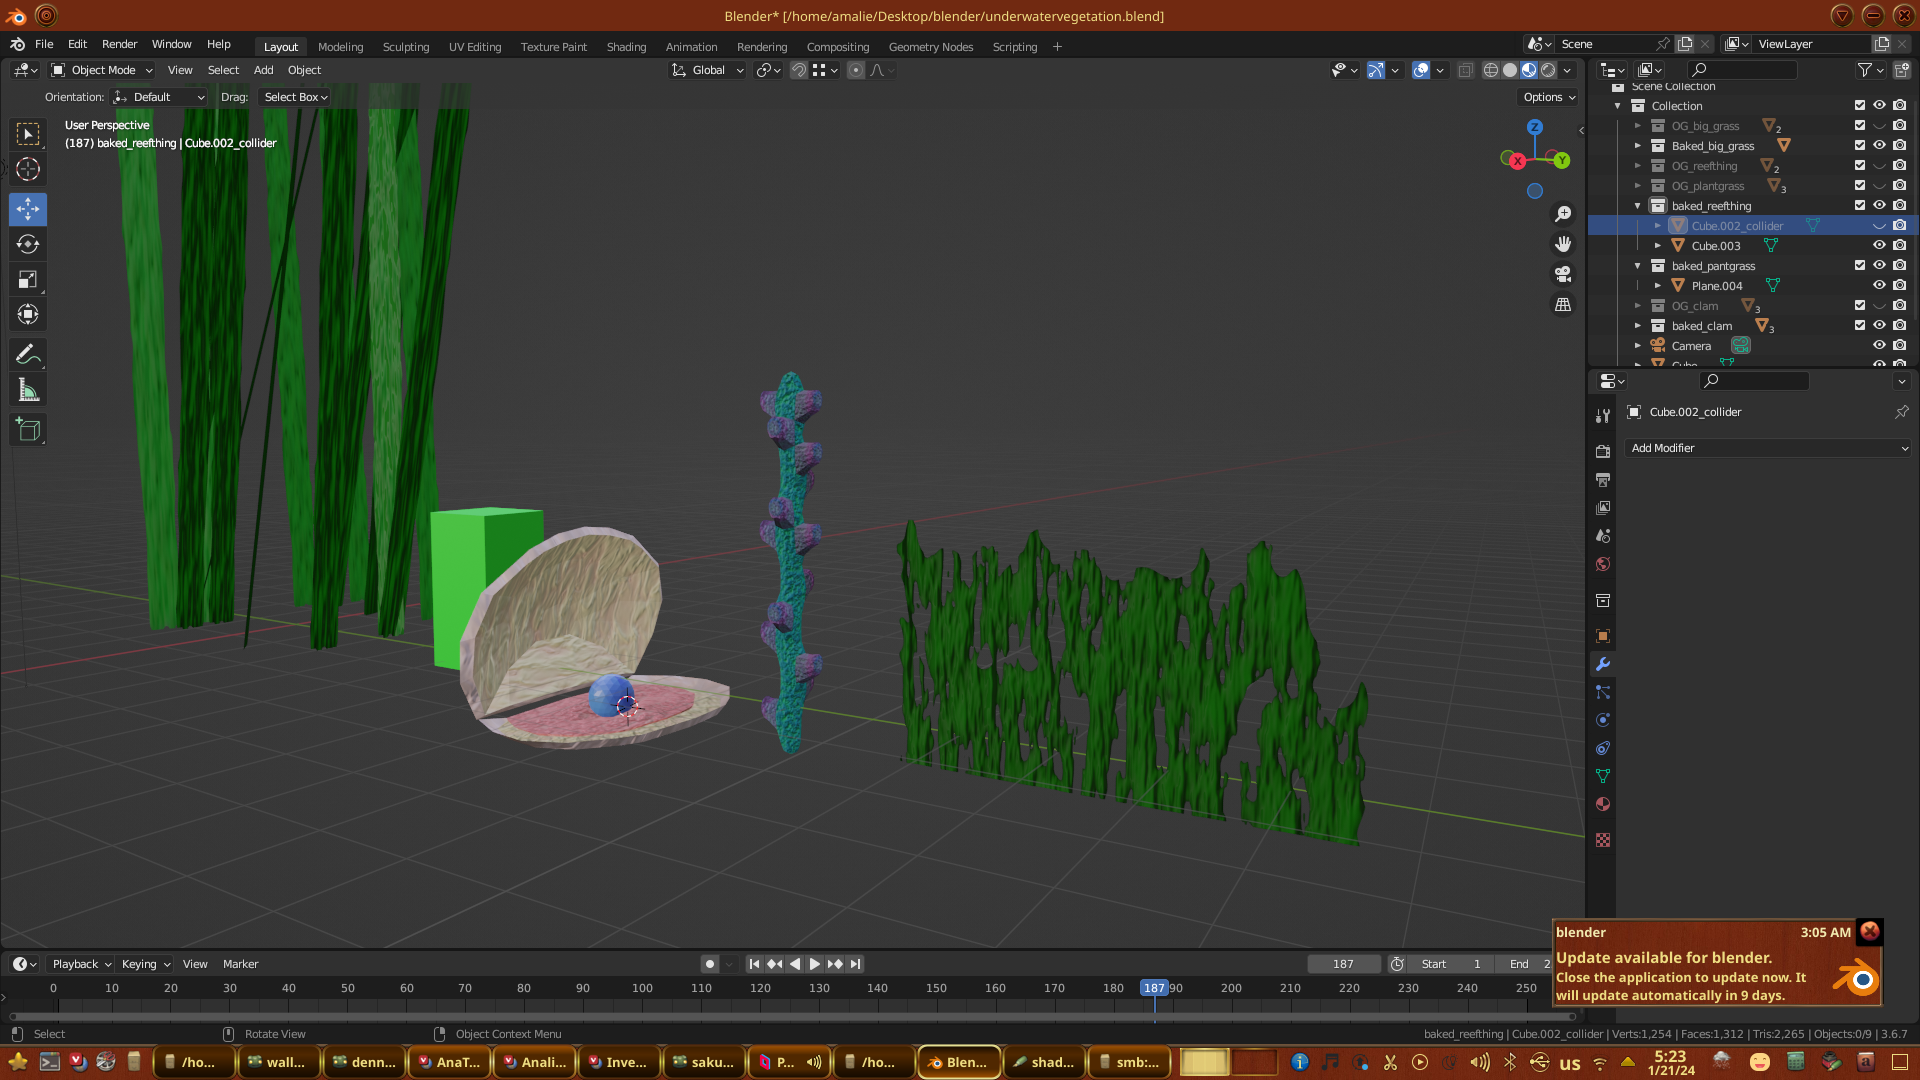Image resolution: width=1920 pixels, height=1080 pixels.
Task: Select the Rotate tool in toolbar
Action: (28, 245)
